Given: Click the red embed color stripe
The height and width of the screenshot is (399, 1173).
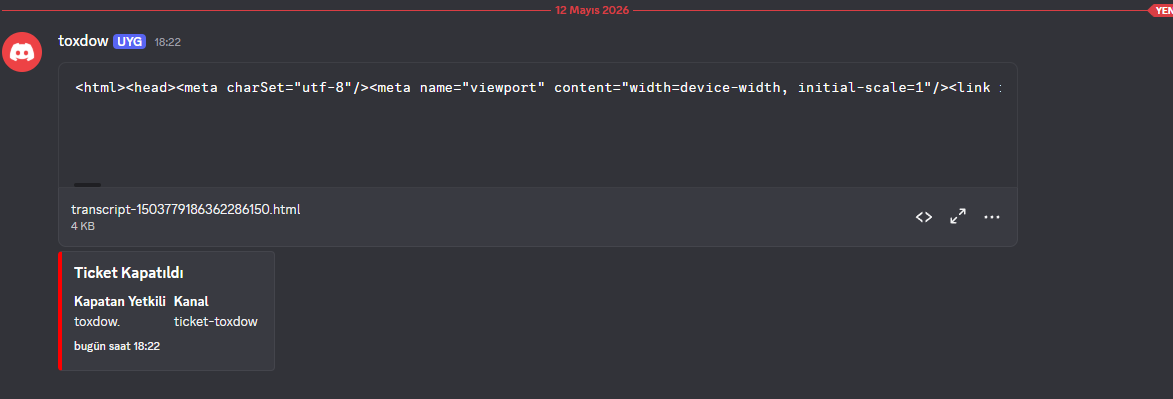Looking at the screenshot, I should 60,311.
